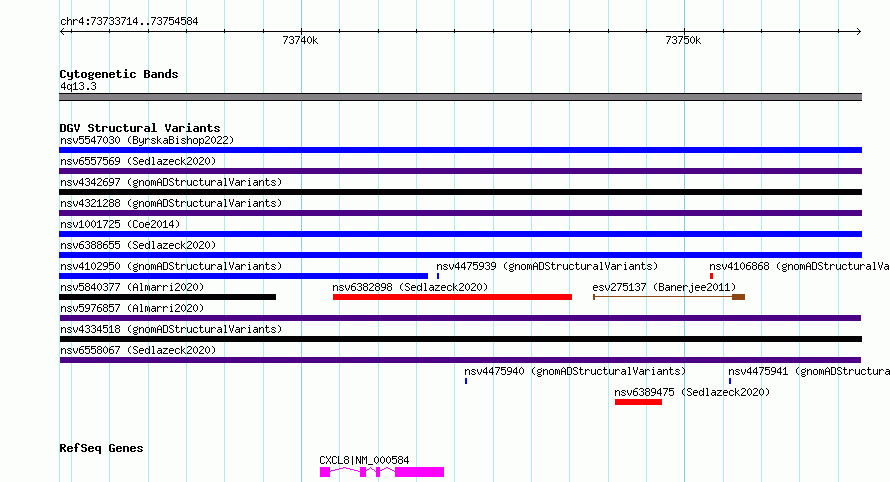Click the nsv6389475 Sedlazeck2020 label
This screenshot has height=482, width=890.
click(692, 392)
